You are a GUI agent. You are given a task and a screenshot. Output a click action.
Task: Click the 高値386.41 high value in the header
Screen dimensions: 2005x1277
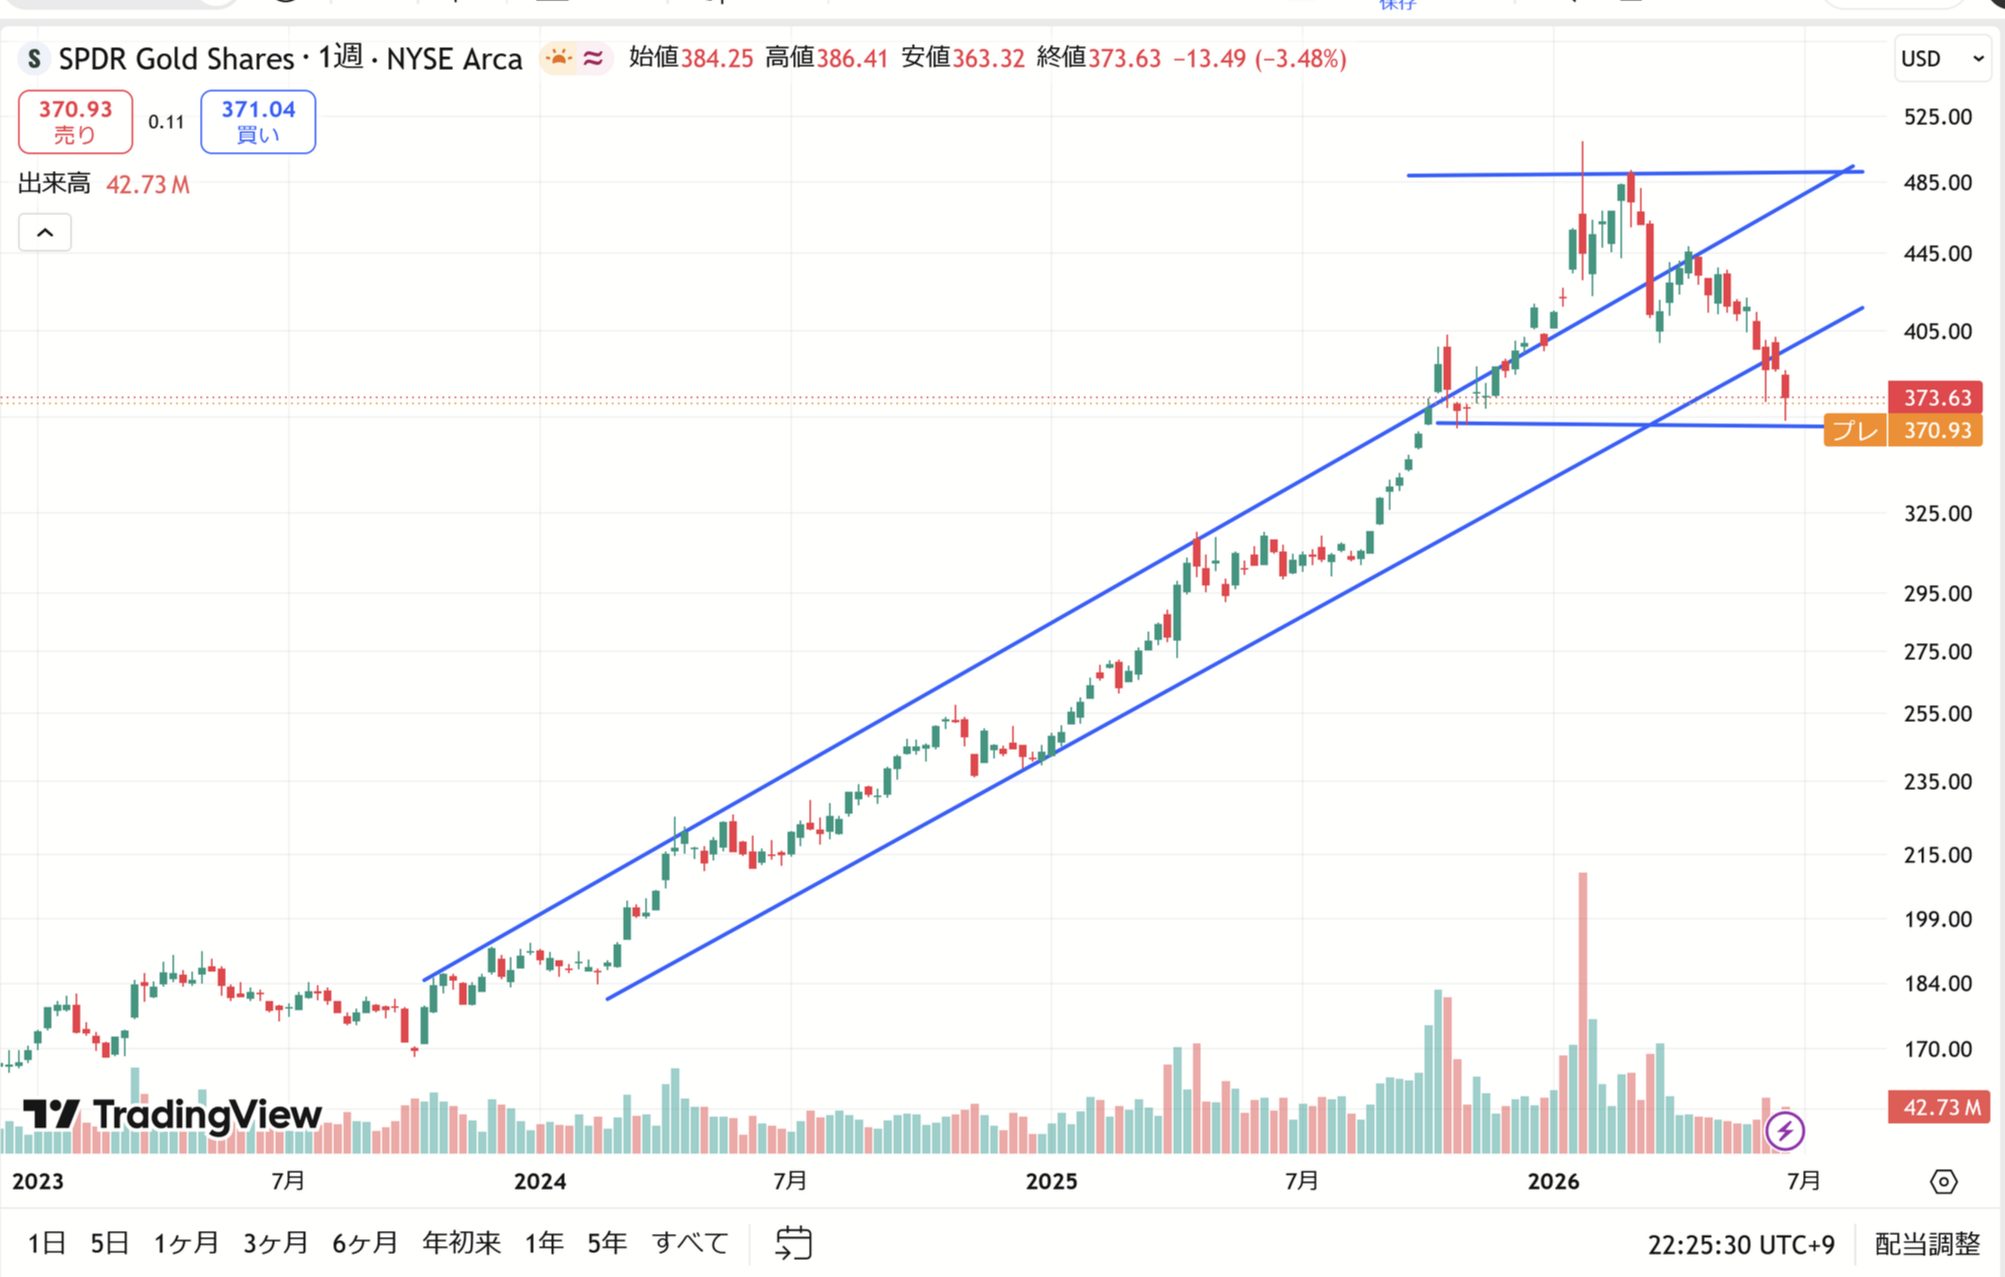point(826,58)
